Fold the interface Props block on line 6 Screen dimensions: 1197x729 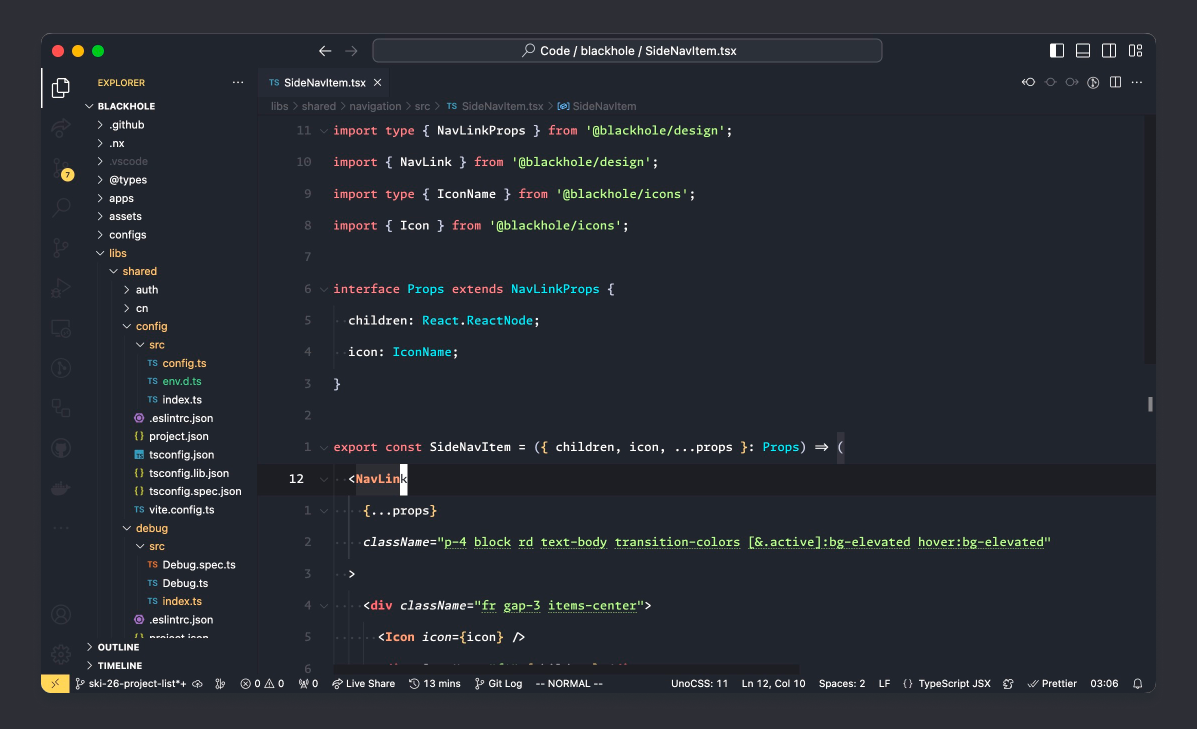pos(324,289)
